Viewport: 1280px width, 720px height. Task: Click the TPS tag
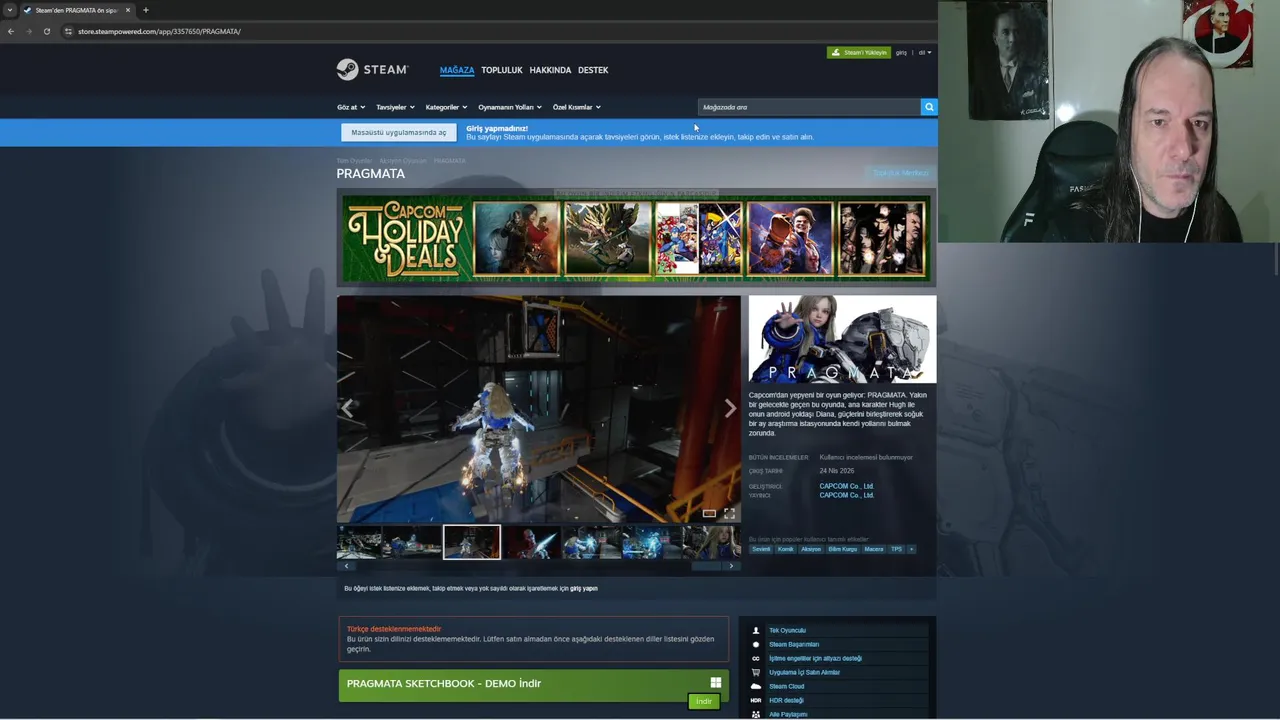coord(896,549)
